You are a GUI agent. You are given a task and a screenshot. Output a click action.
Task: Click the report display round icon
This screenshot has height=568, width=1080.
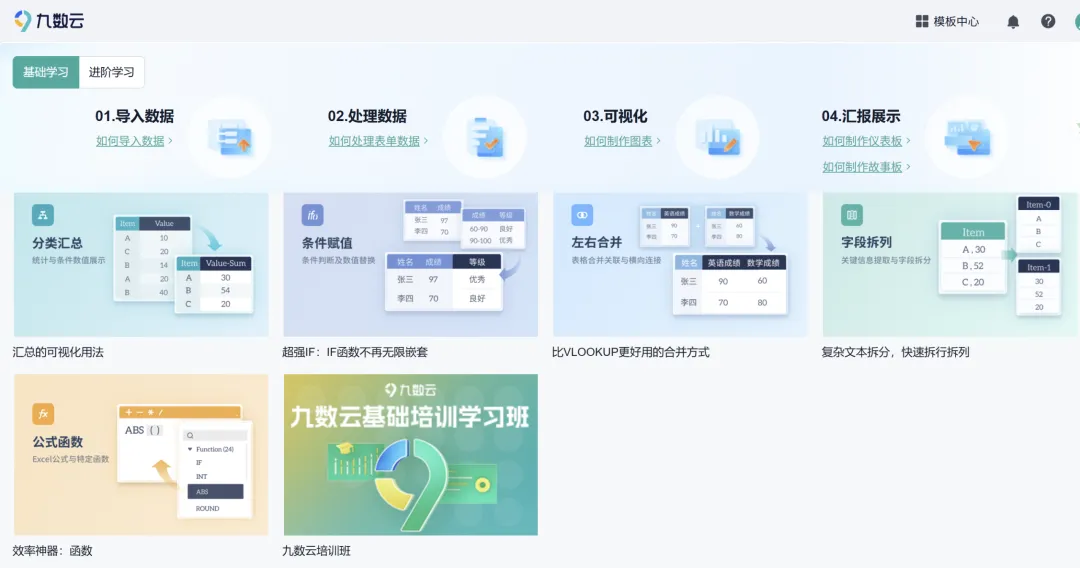tap(967, 138)
